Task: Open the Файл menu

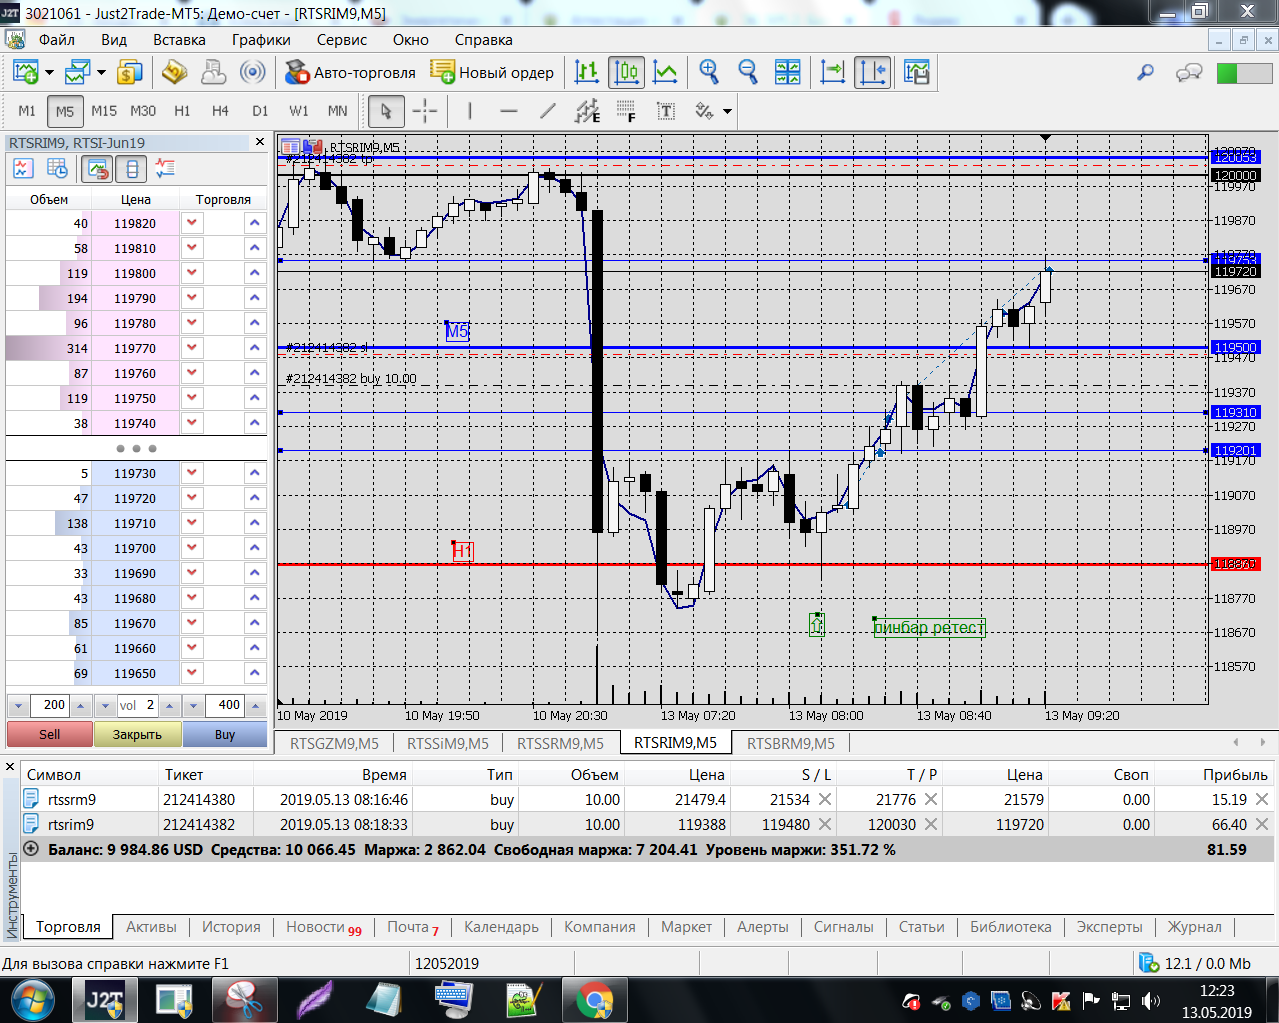Action: point(57,40)
